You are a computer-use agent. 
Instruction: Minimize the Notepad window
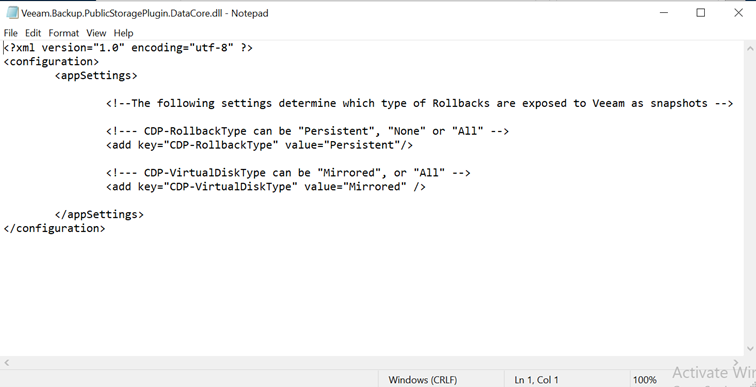pos(664,13)
